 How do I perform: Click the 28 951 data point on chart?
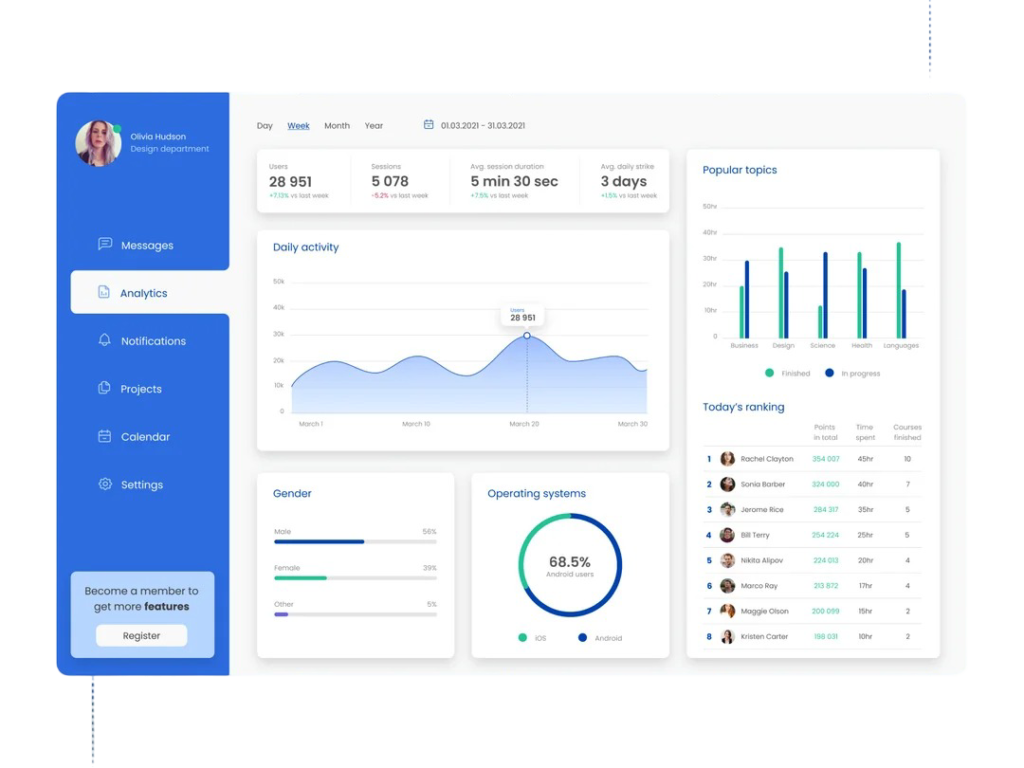click(x=527, y=335)
